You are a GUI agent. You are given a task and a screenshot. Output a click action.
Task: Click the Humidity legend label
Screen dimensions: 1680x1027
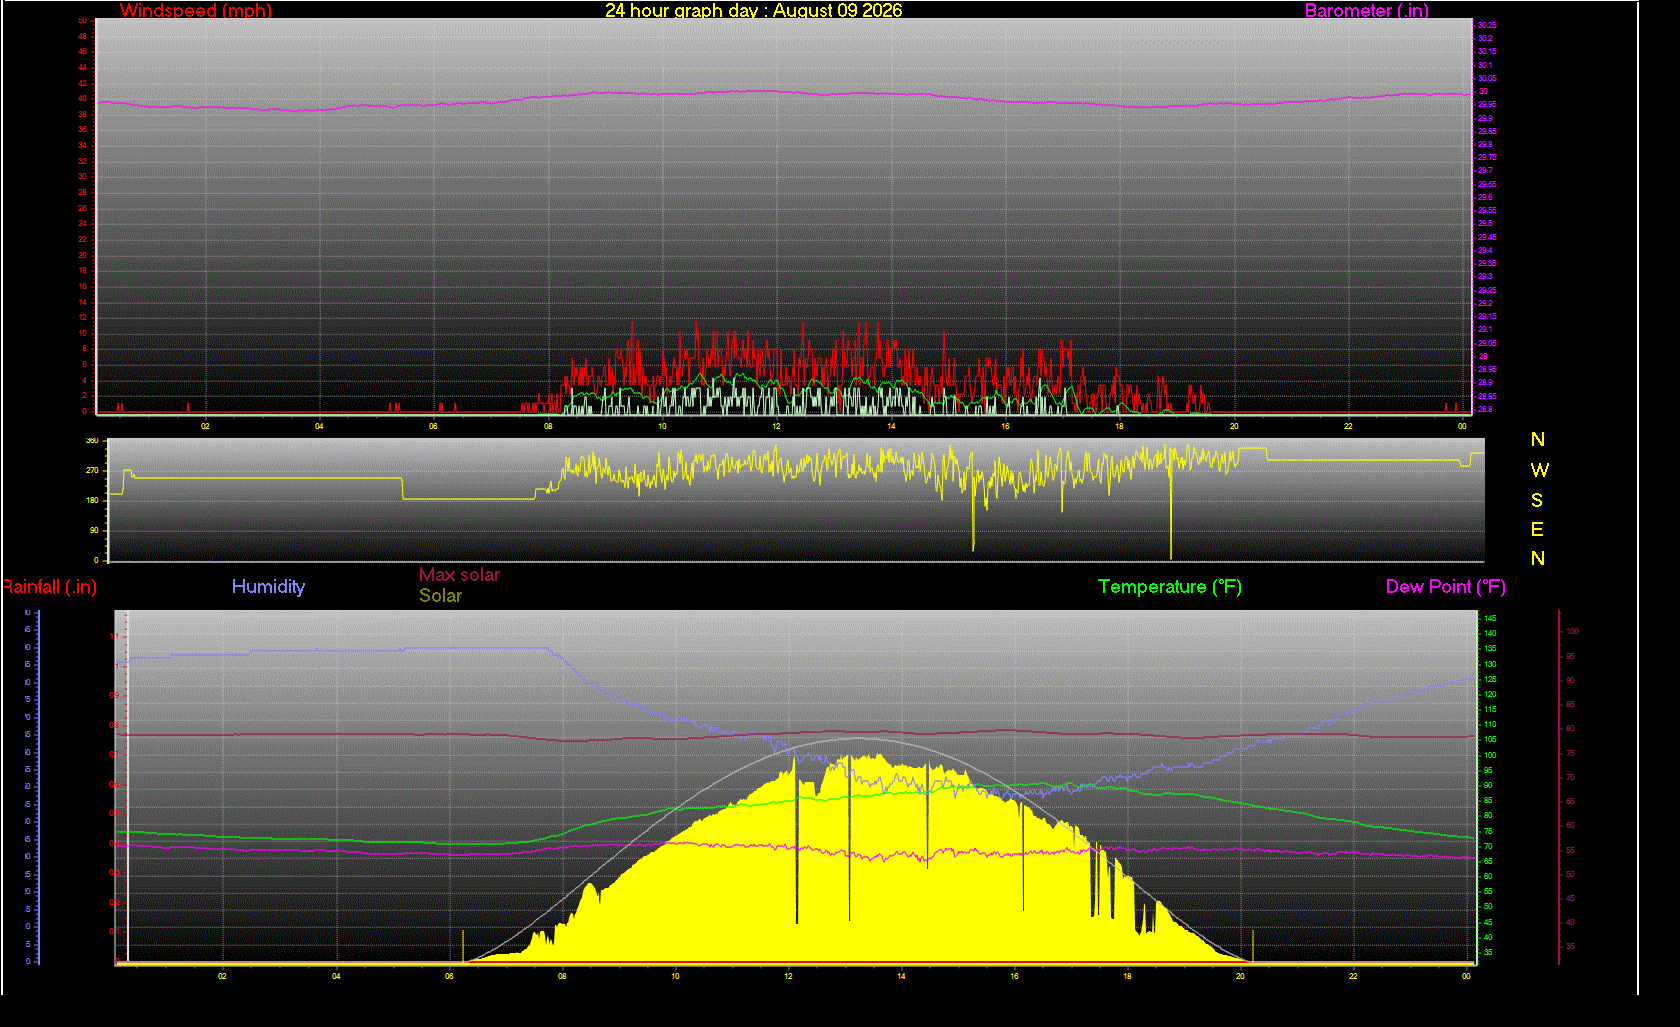268,587
